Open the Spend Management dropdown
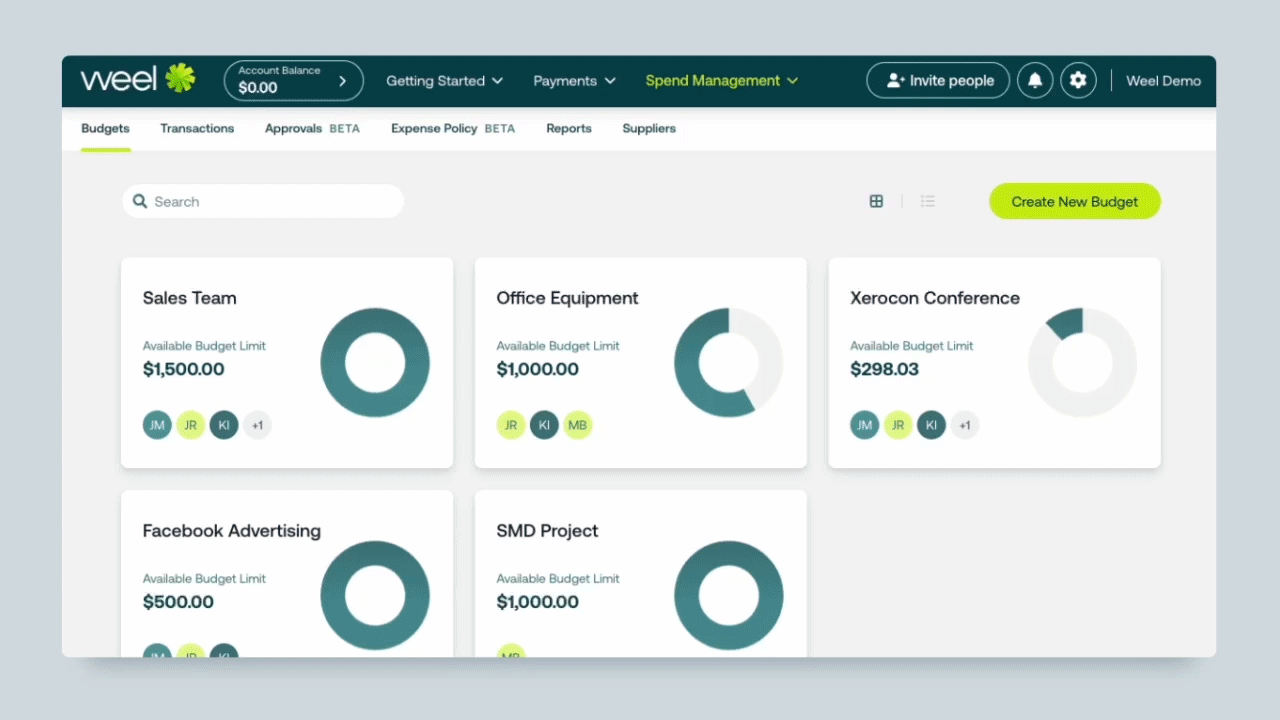 coord(722,81)
